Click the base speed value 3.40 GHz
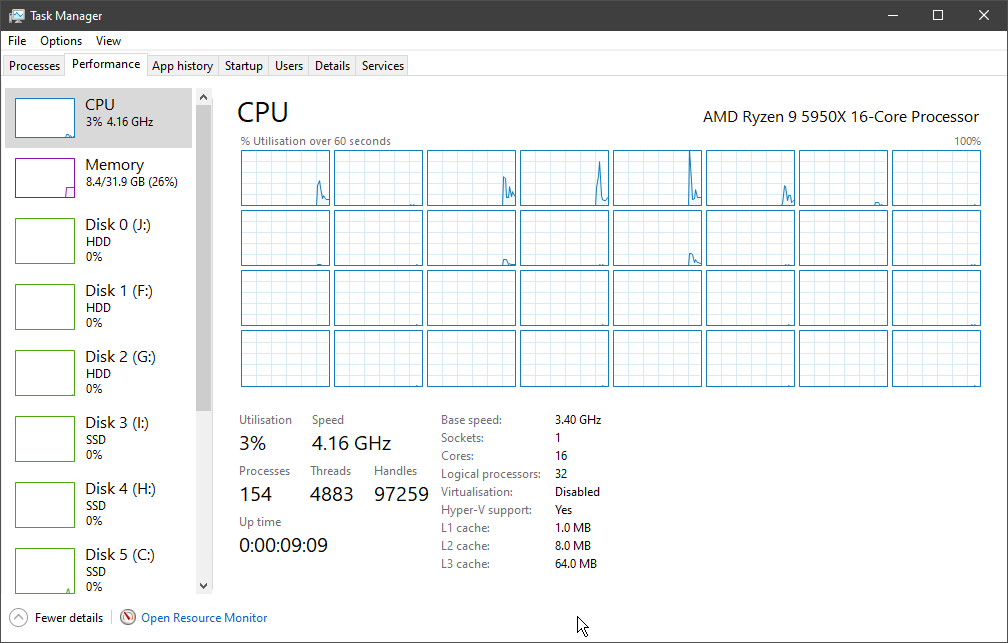The image size is (1008, 643). [578, 420]
